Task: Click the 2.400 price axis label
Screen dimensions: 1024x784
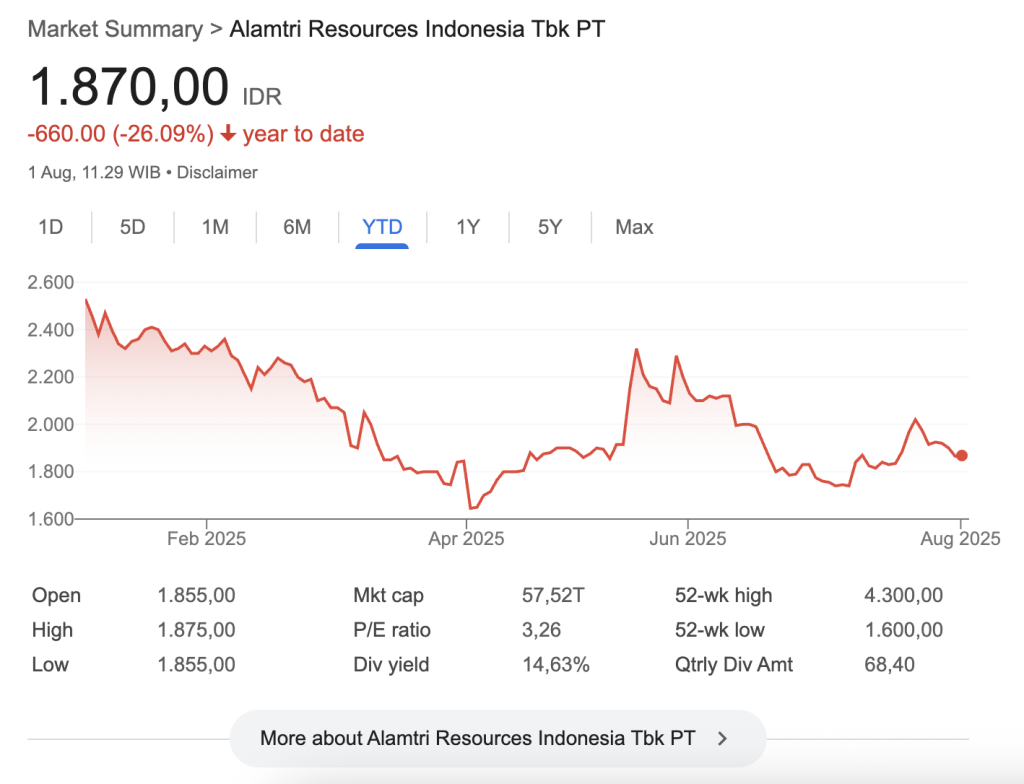Action: pos(51,330)
